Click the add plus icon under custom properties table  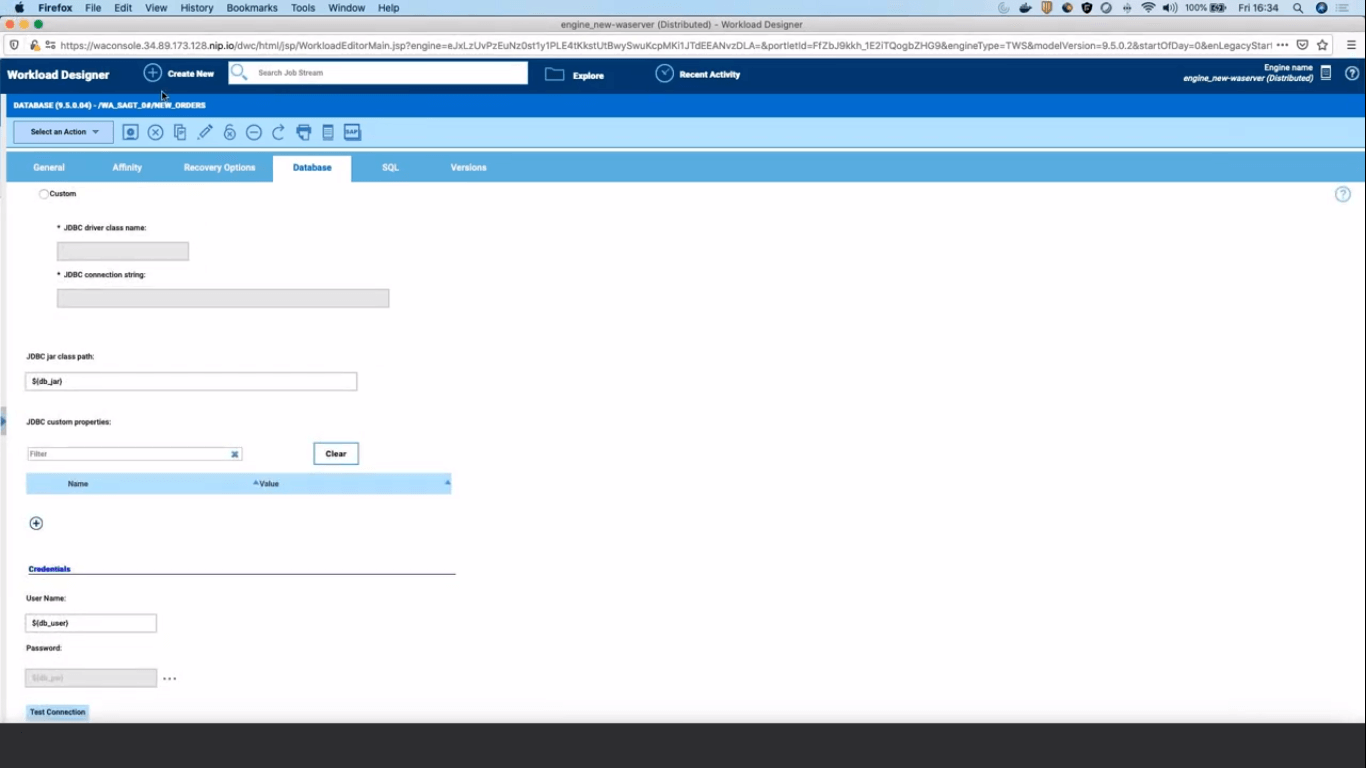[36, 523]
